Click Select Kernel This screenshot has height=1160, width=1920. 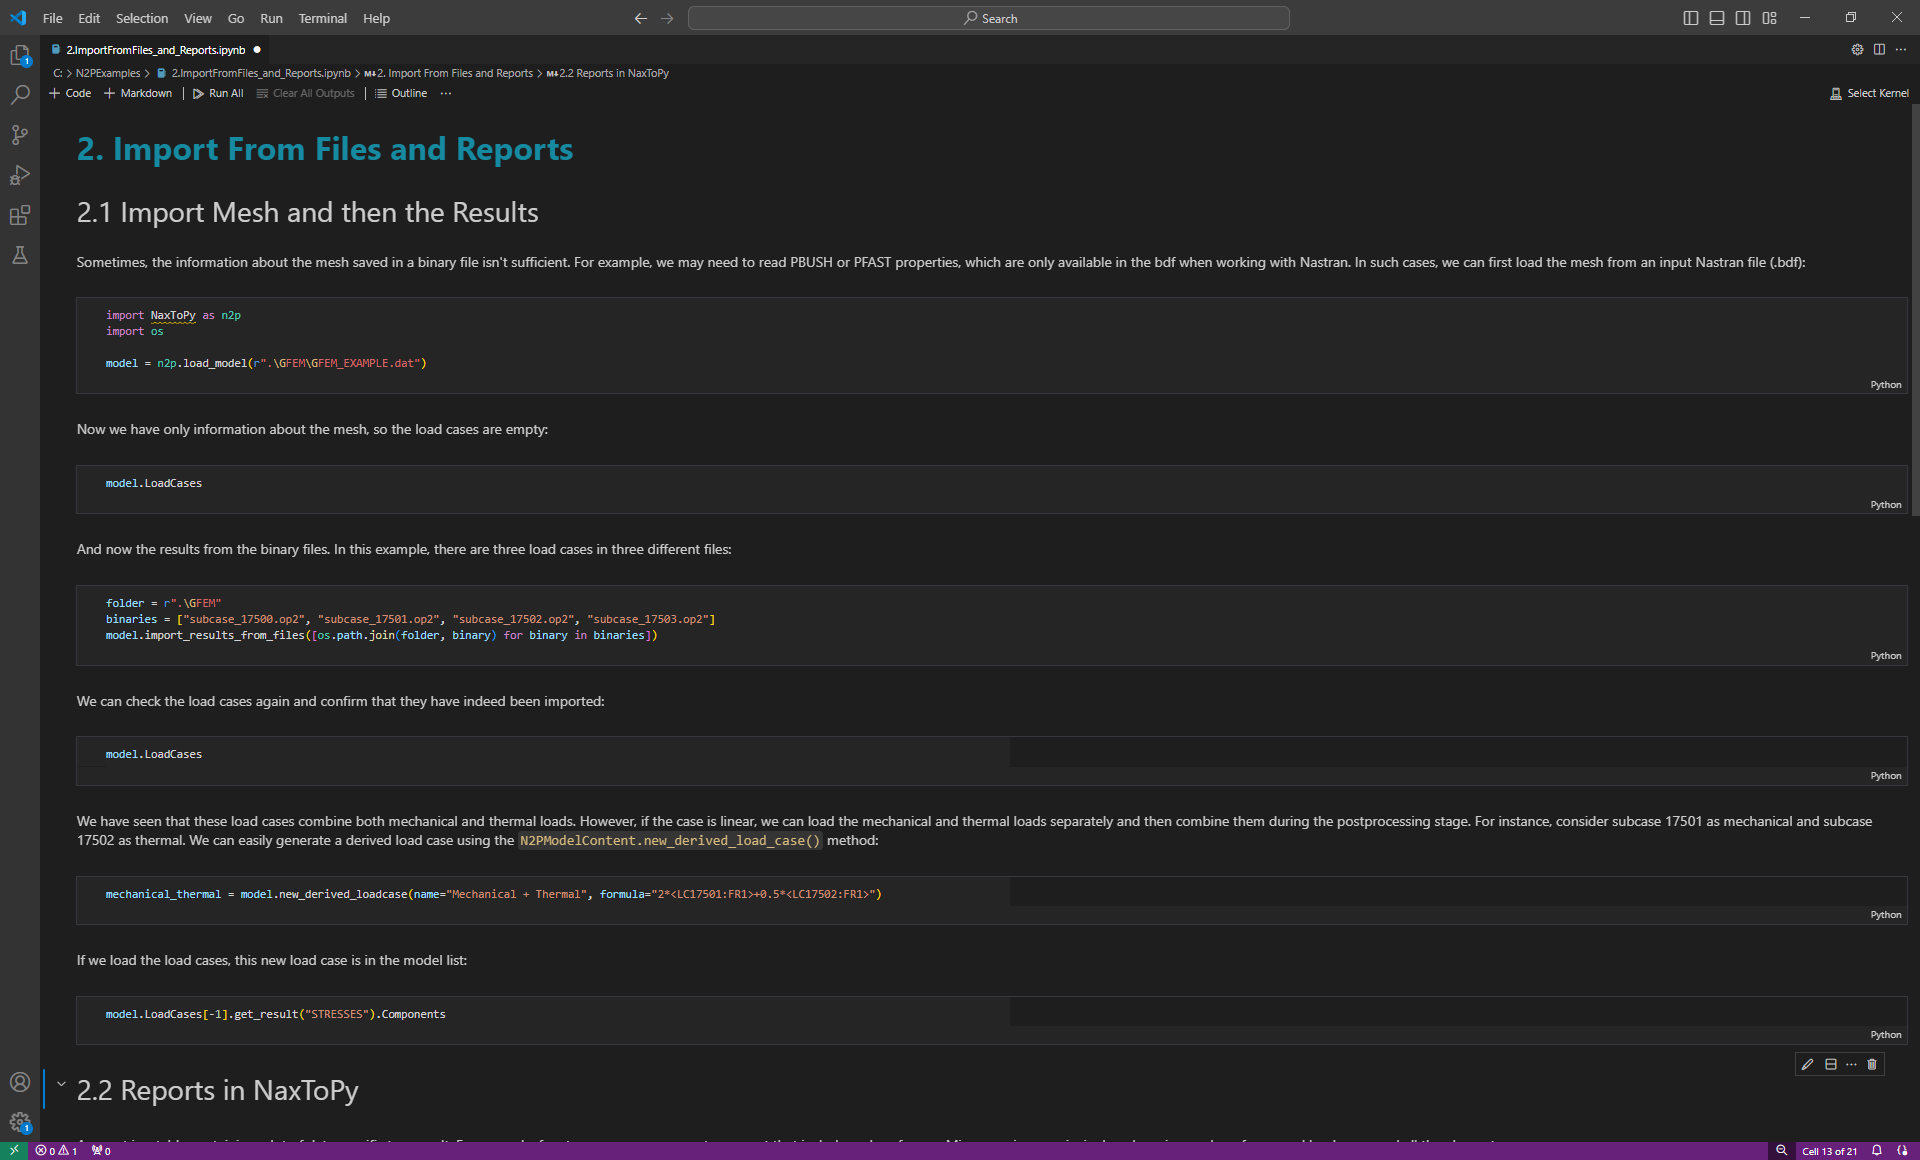[x=1869, y=93]
